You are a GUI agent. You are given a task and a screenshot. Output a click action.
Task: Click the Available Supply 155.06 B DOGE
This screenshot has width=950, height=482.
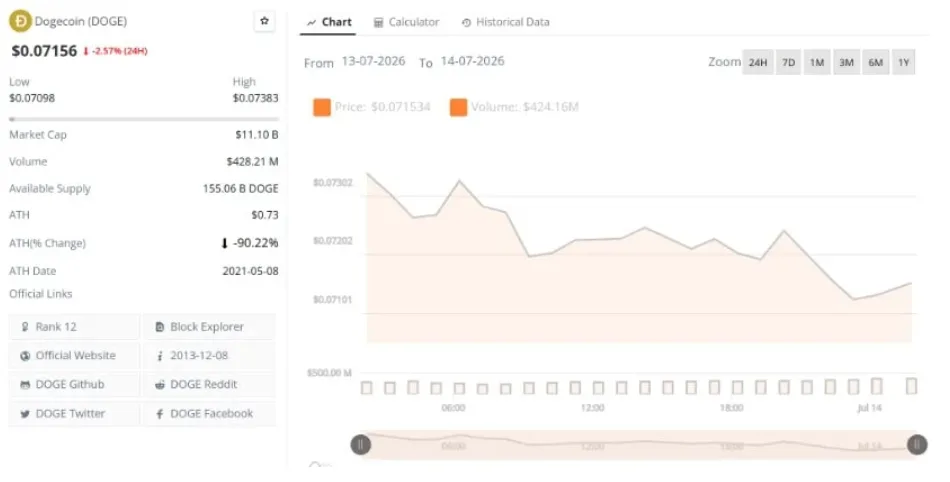pos(241,188)
